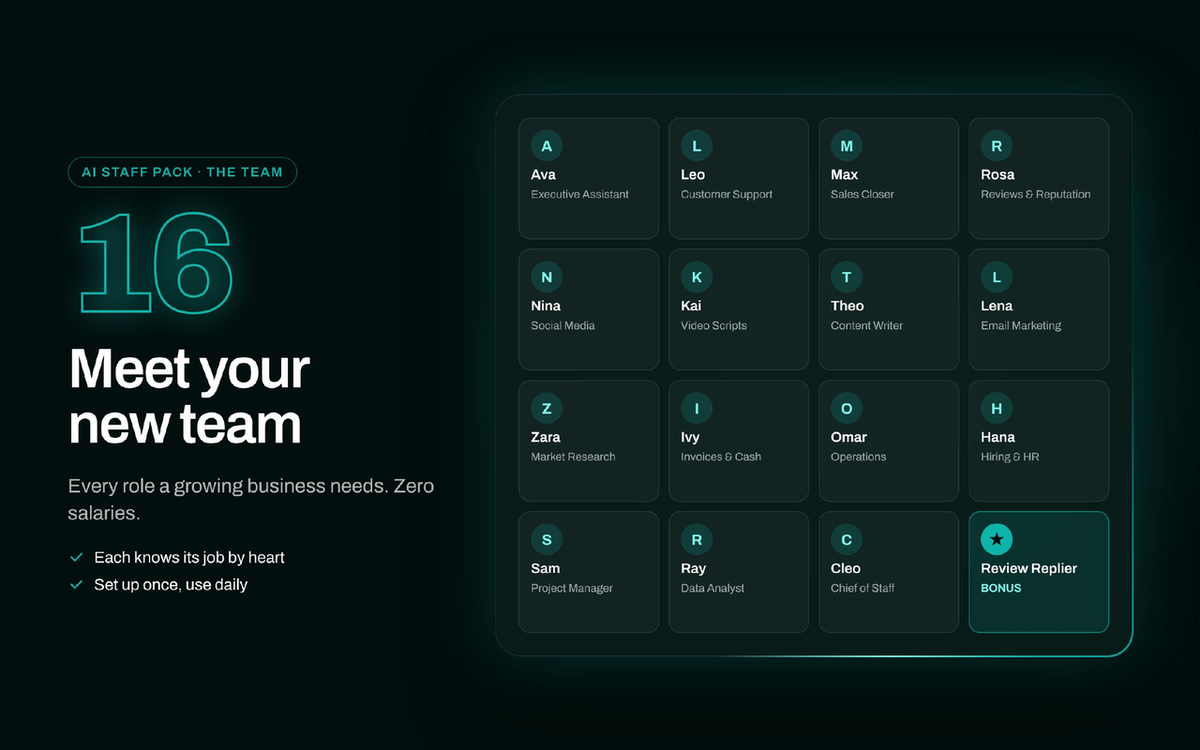
Task: Select the name "Cleo"
Action: (846, 568)
